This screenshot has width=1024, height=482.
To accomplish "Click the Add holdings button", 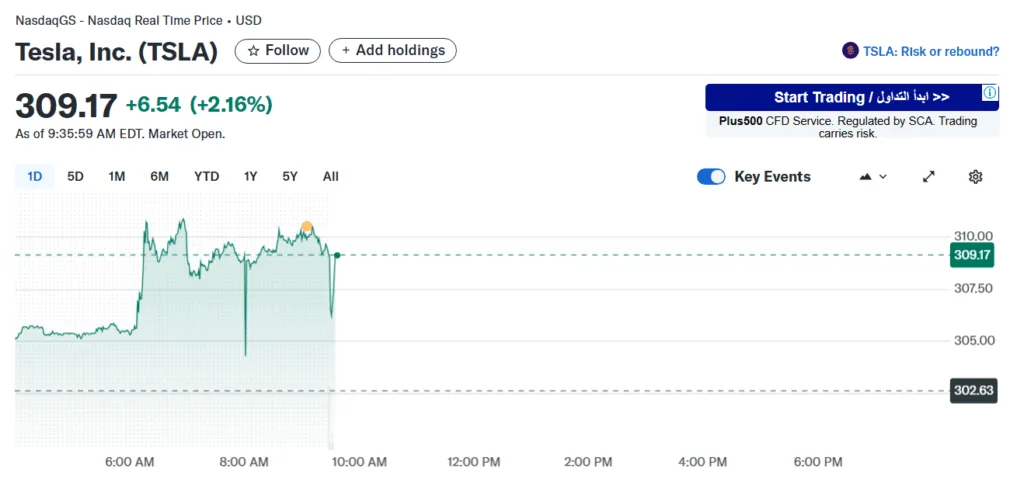I will (x=392, y=51).
